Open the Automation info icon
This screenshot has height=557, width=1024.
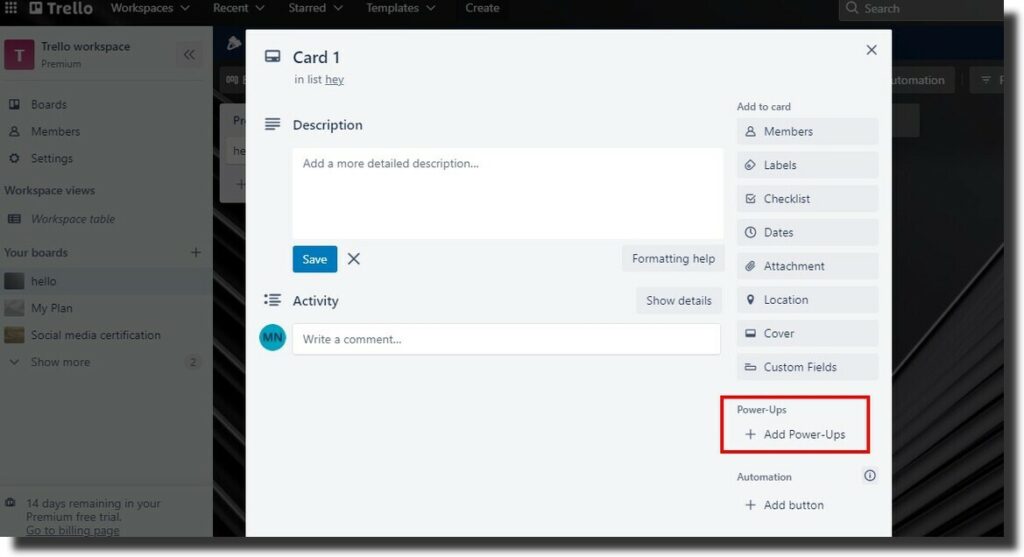869,476
